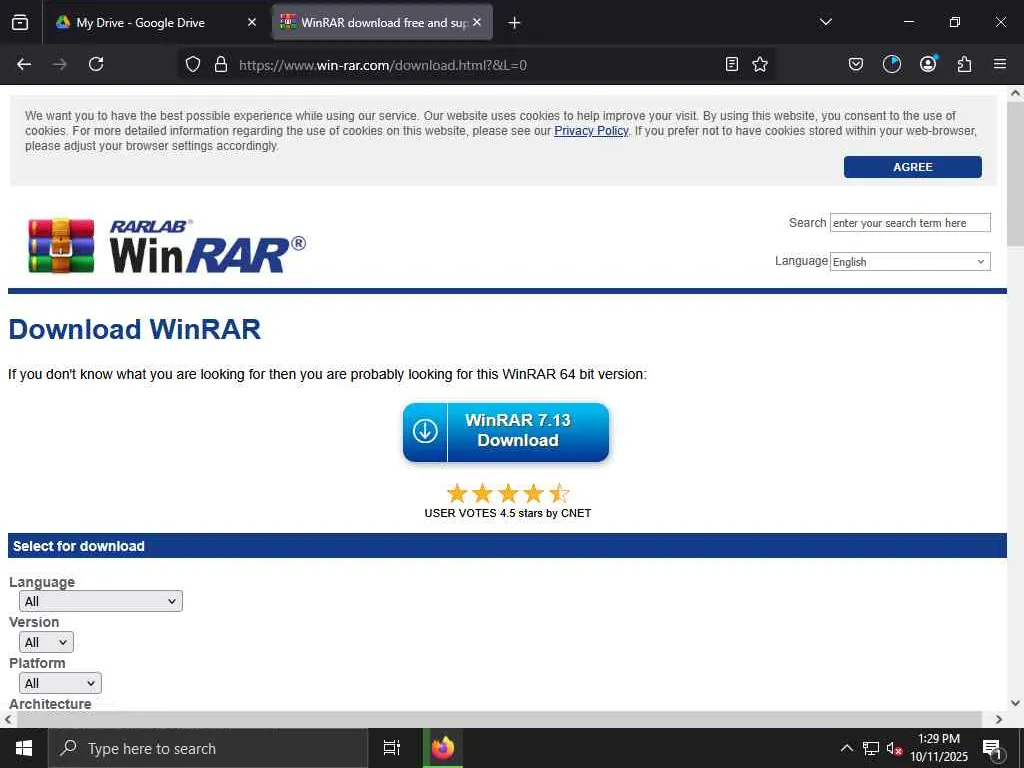View site security padlock info

(221, 64)
